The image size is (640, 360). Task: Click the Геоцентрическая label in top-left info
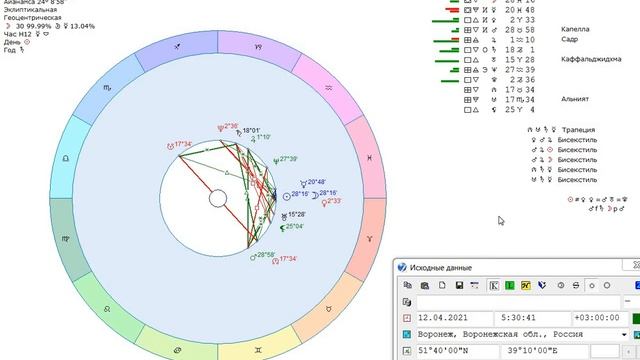point(33,18)
